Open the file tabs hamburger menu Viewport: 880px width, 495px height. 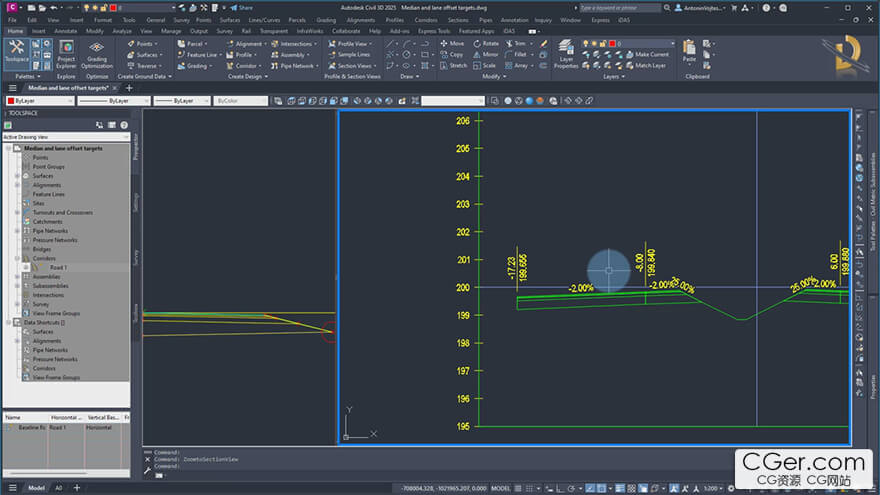(x=12, y=88)
